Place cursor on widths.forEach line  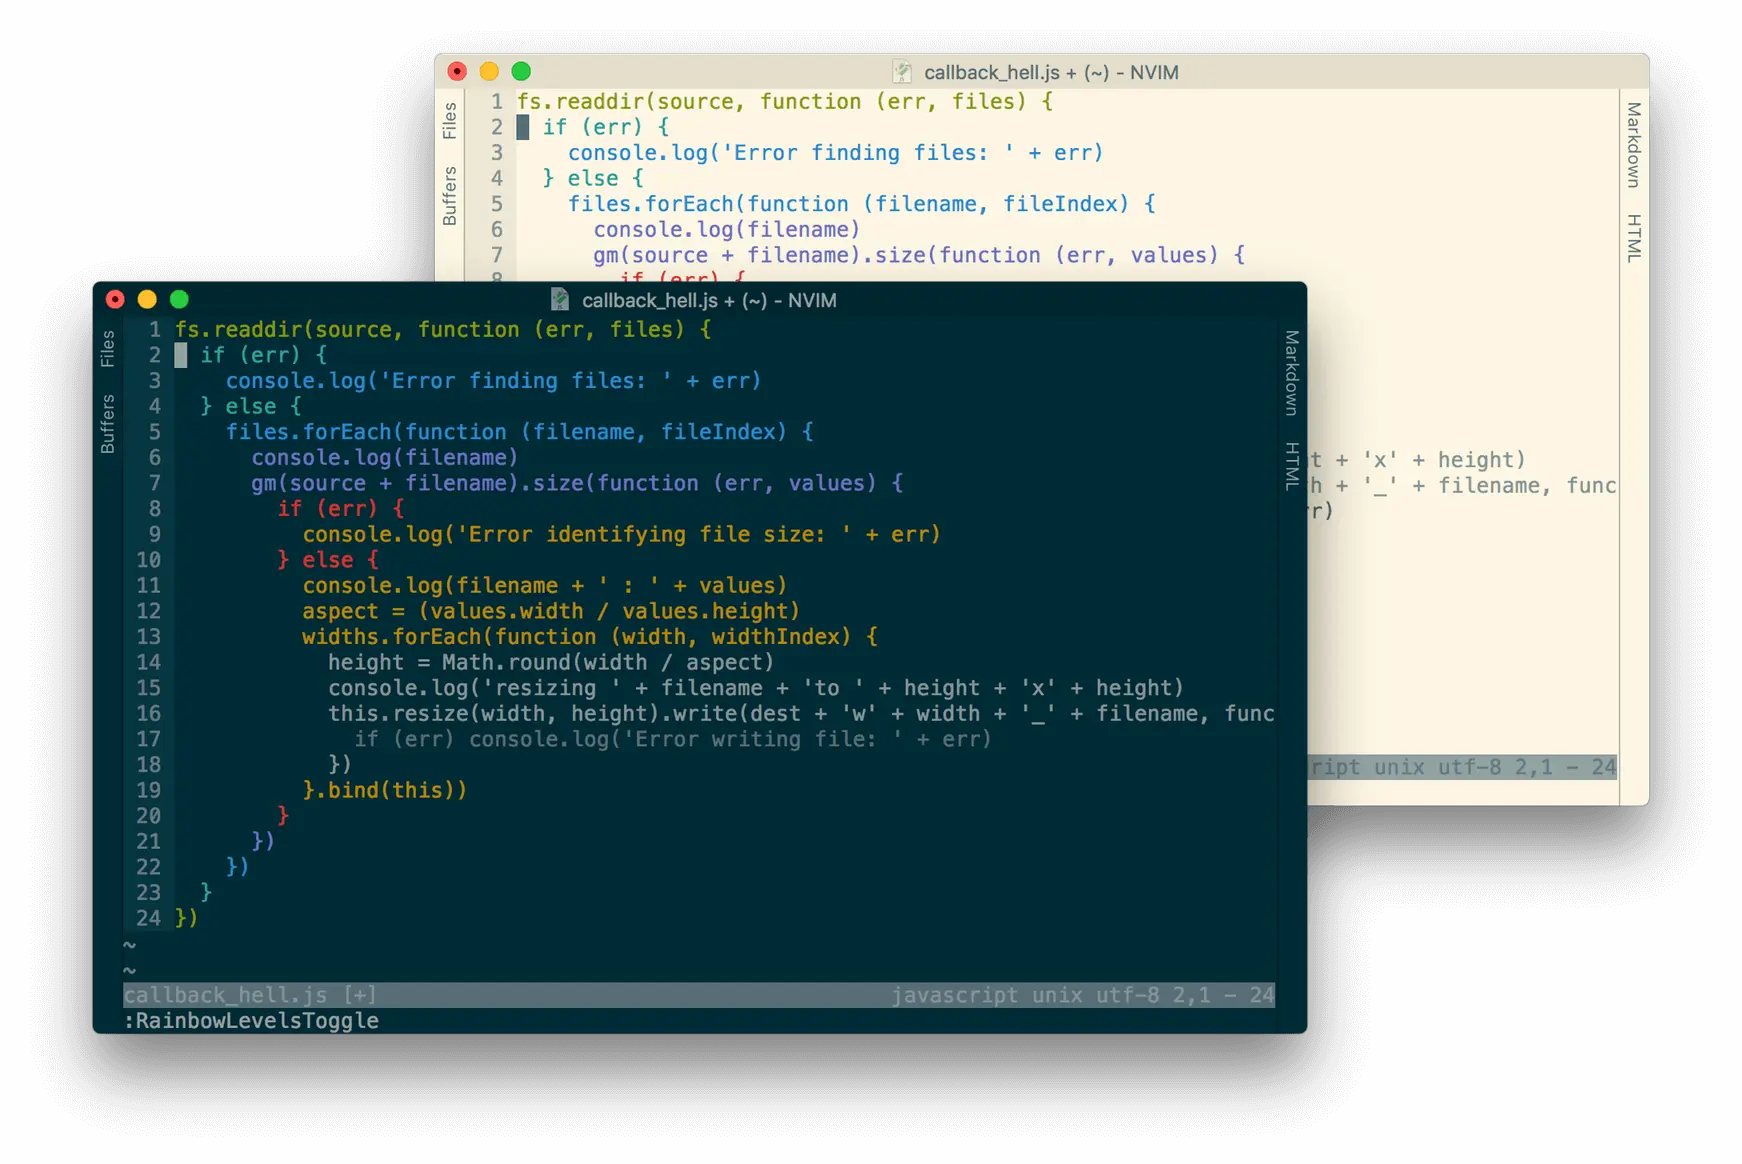pos(589,636)
